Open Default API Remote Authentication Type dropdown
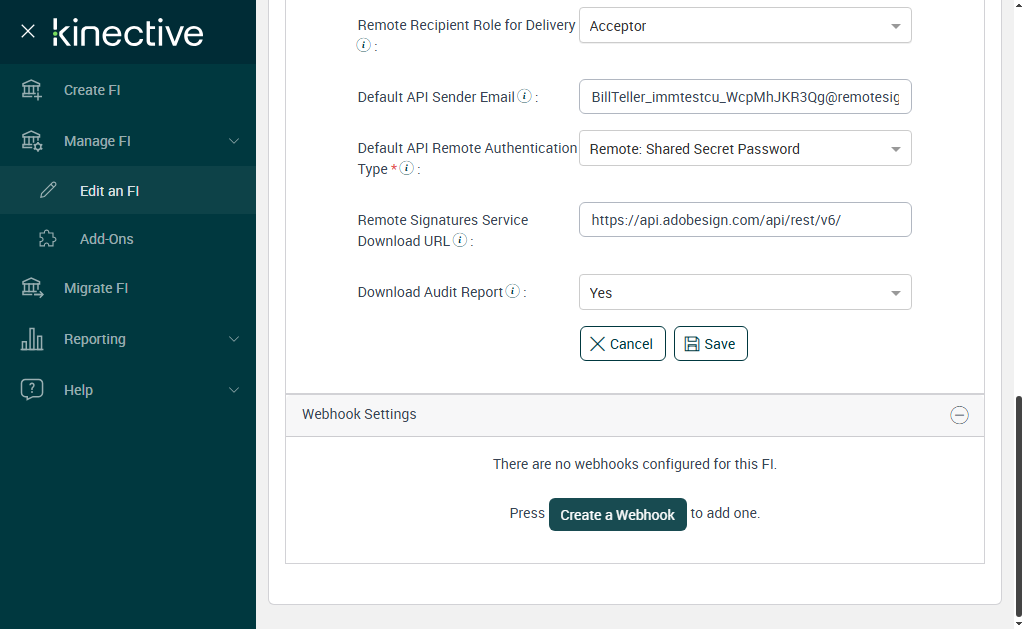The image size is (1024, 629). [x=745, y=149]
